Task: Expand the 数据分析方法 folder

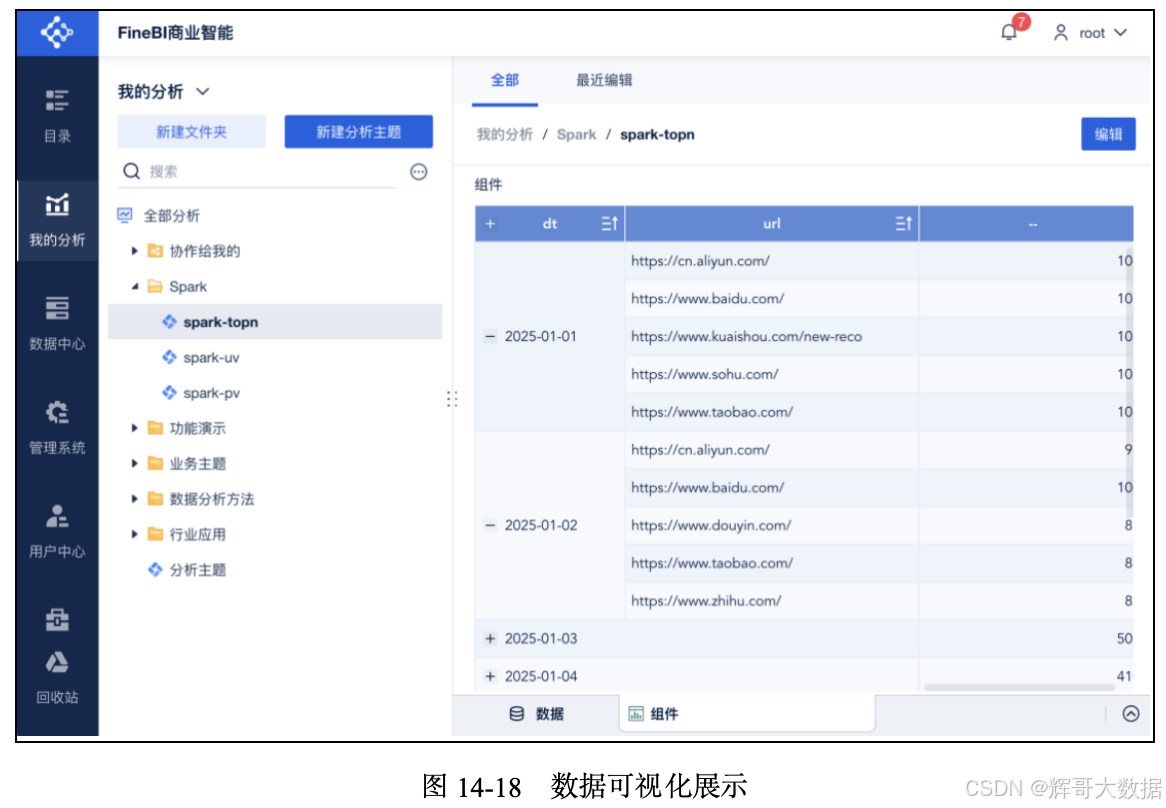Action: tap(135, 498)
